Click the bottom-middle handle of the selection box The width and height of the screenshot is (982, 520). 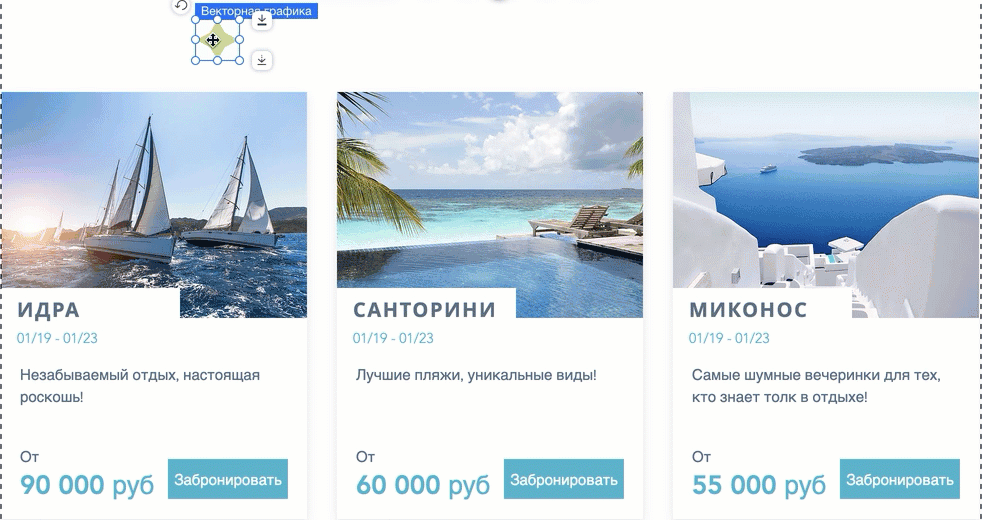(x=217, y=60)
